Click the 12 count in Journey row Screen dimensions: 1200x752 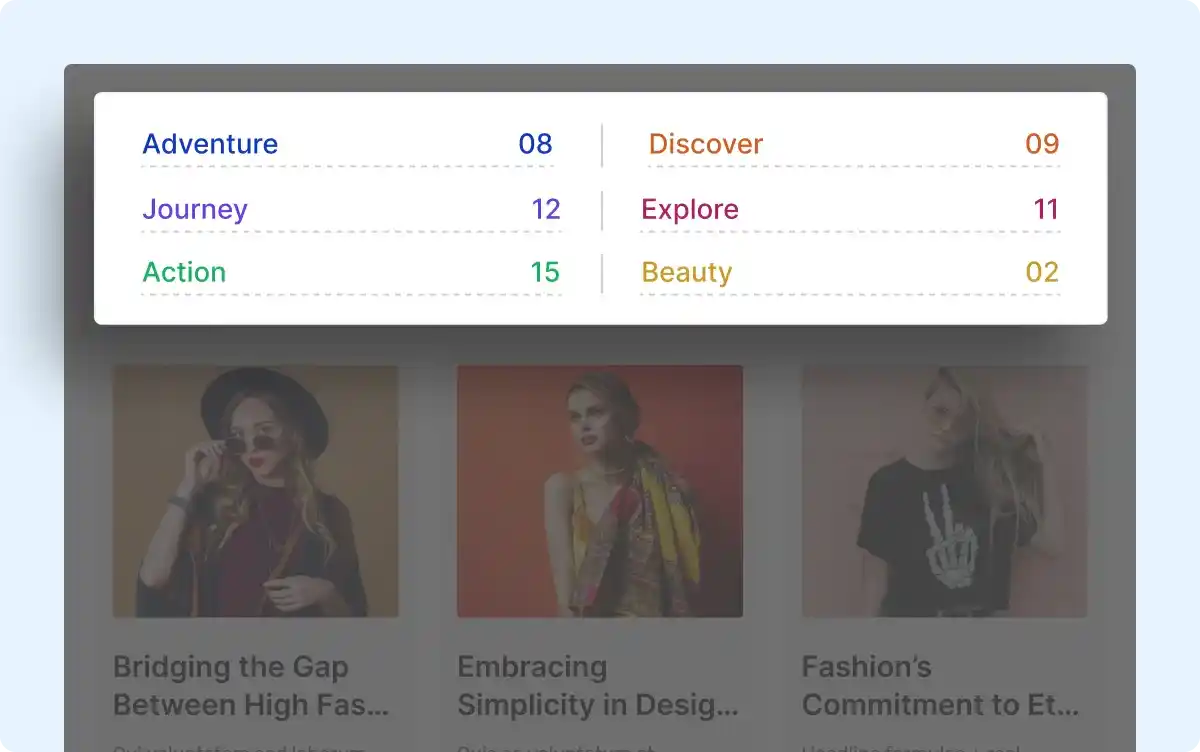click(546, 210)
